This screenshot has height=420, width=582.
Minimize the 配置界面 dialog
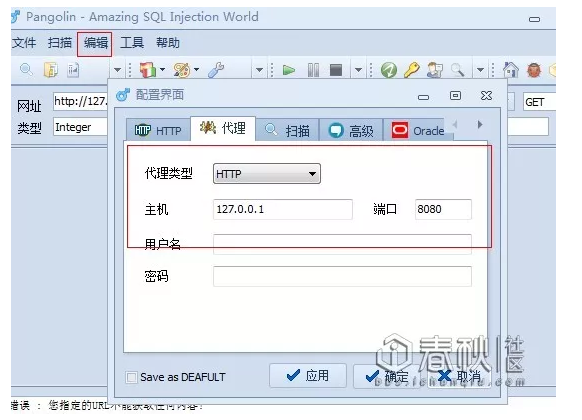423,97
